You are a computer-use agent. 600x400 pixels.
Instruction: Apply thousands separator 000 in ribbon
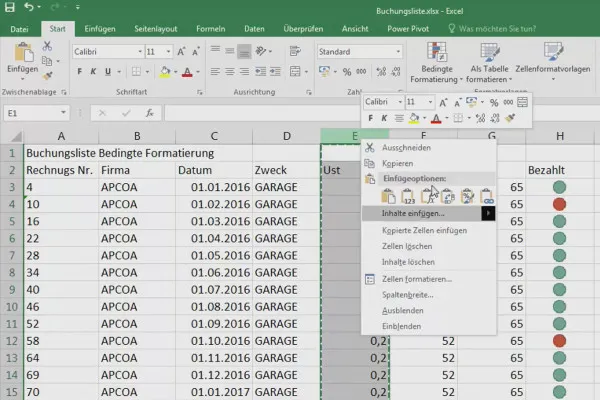point(361,72)
